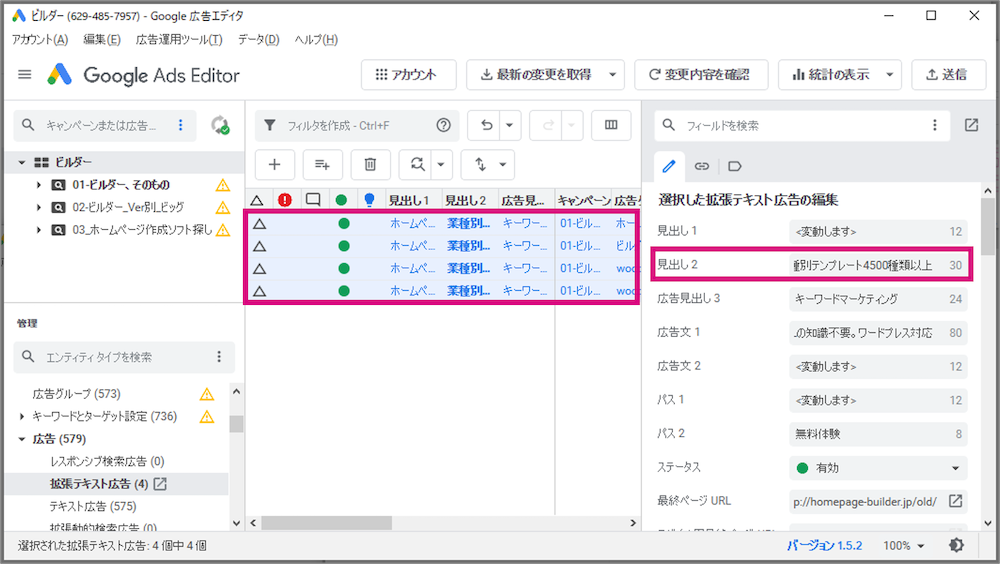Collapse the ビルダー account tree node
This screenshot has width=1000, height=564.
click(x=22, y=163)
